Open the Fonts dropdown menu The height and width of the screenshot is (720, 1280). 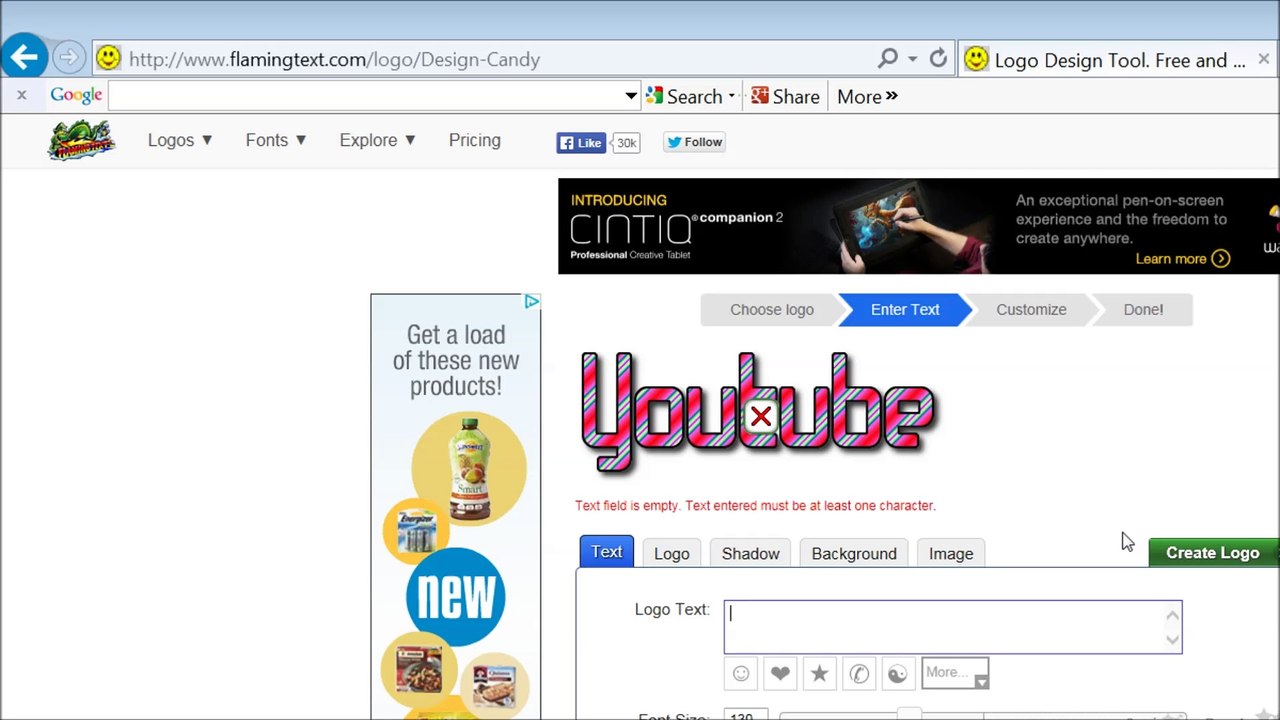click(276, 141)
